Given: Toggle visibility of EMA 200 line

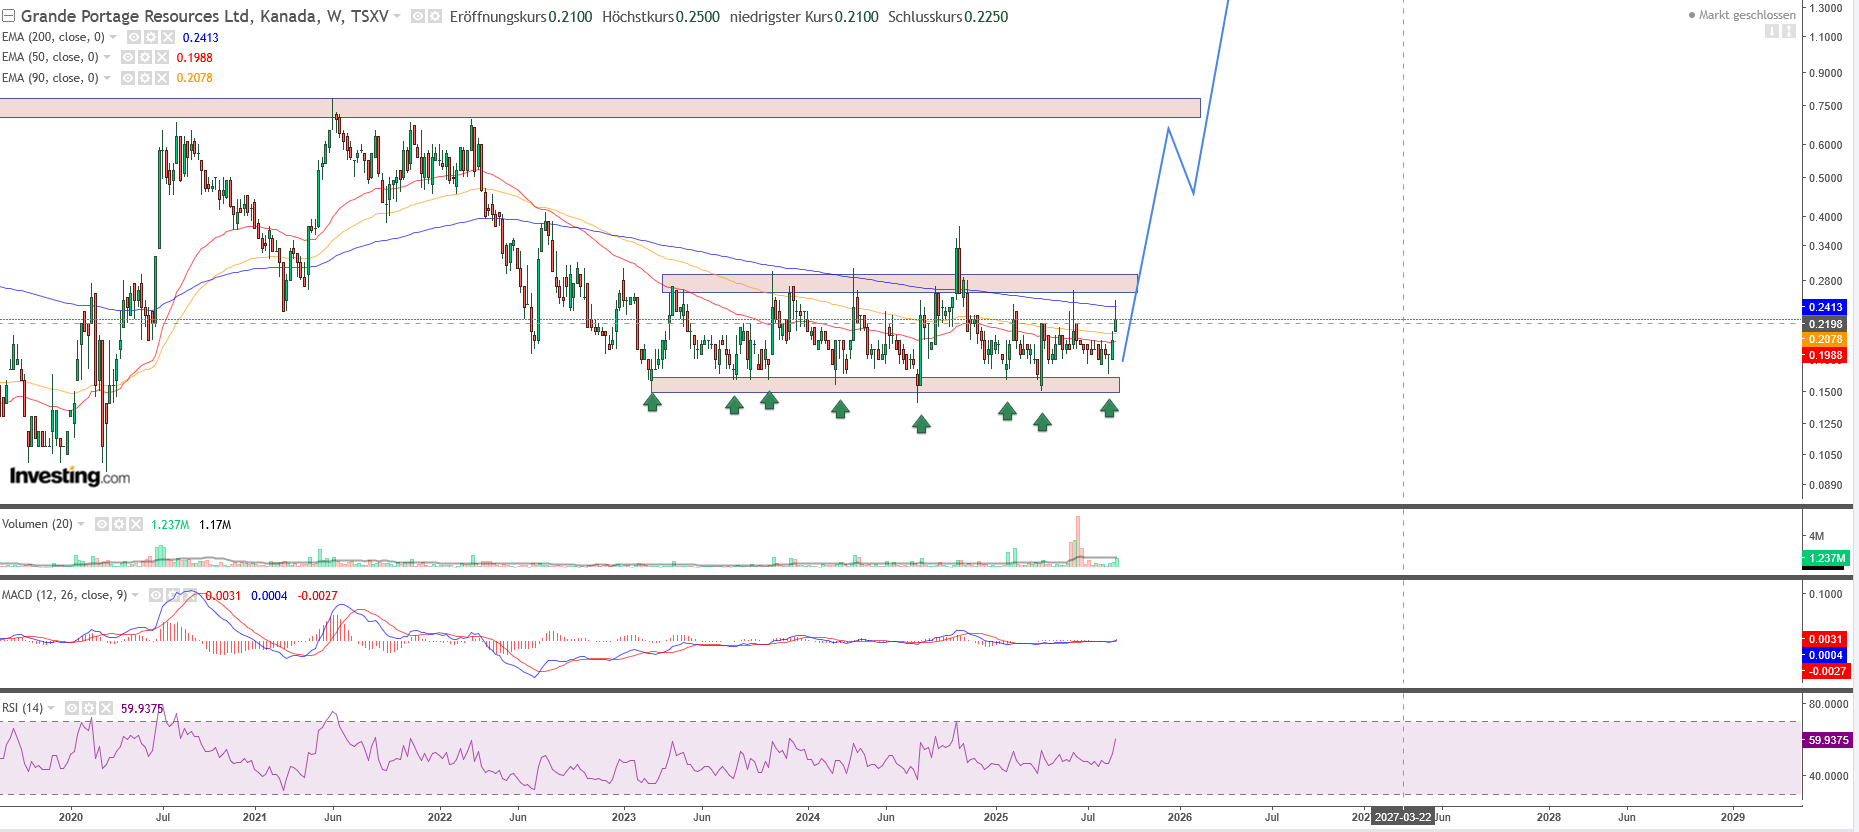Looking at the screenshot, I should pyautogui.click(x=134, y=37).
